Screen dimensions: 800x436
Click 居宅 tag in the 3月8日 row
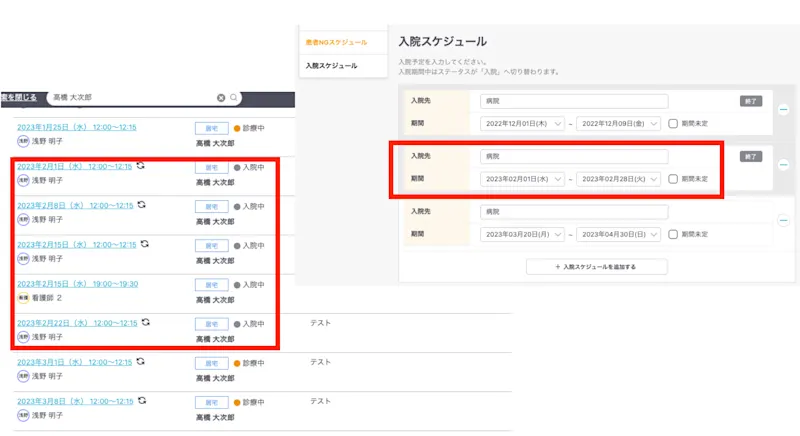pos(212,403)
